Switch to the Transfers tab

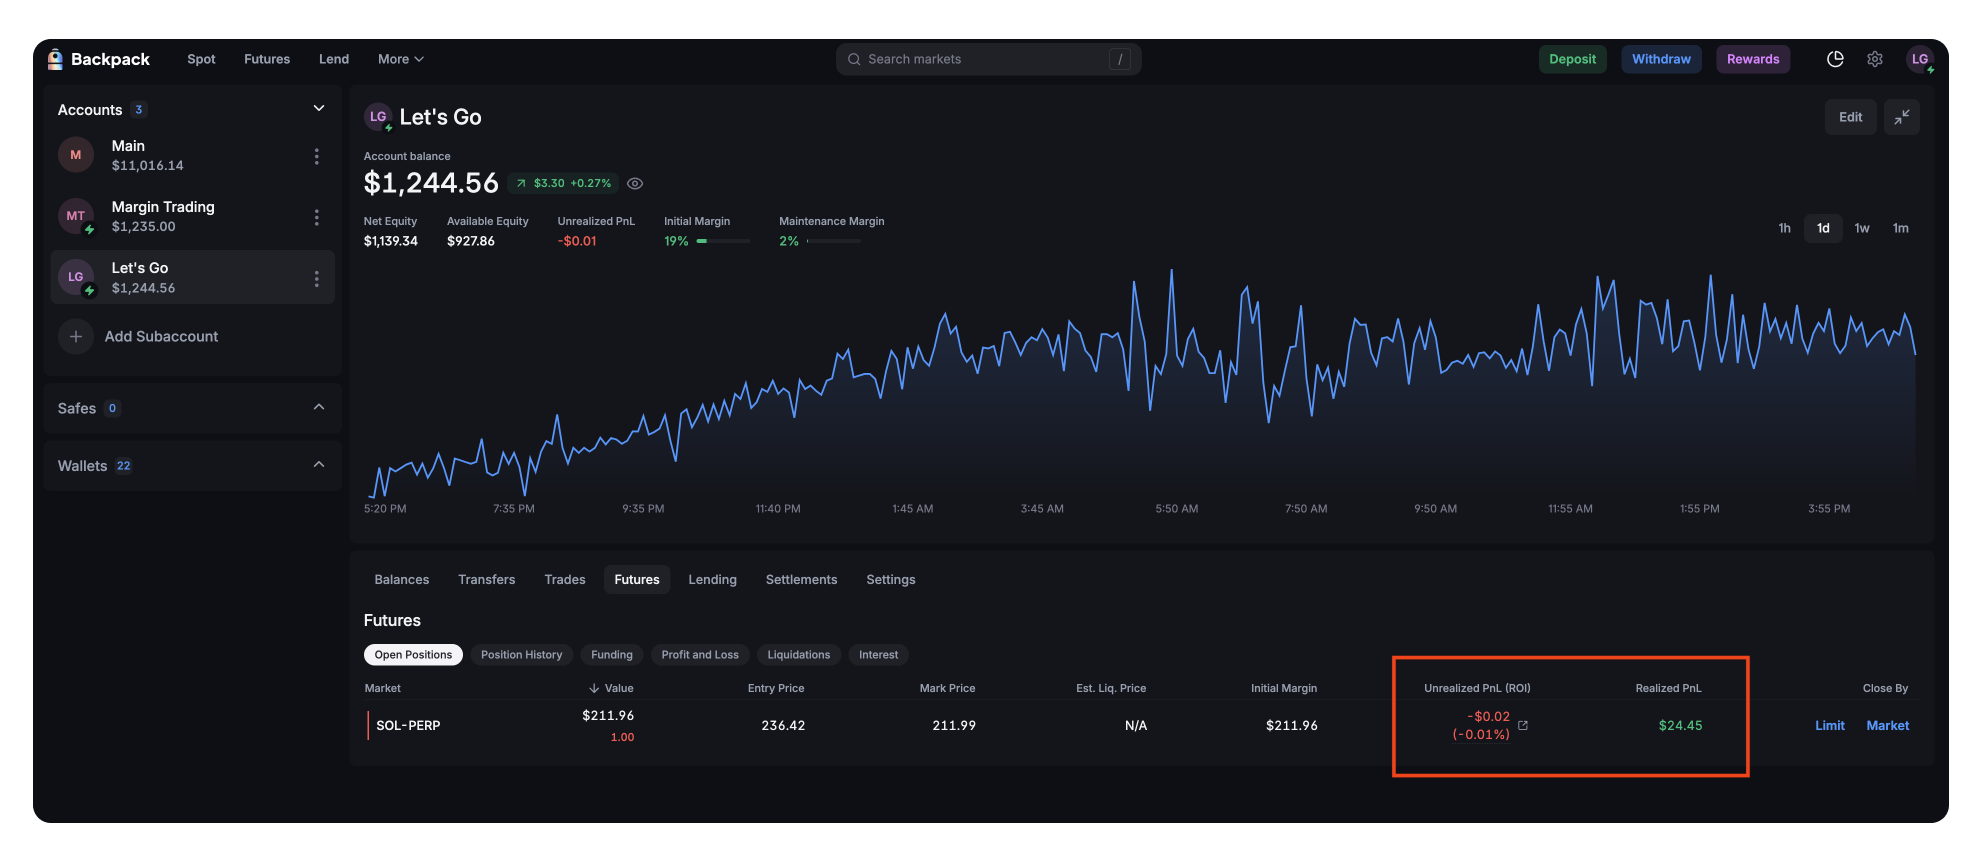[x=487, y=580]
